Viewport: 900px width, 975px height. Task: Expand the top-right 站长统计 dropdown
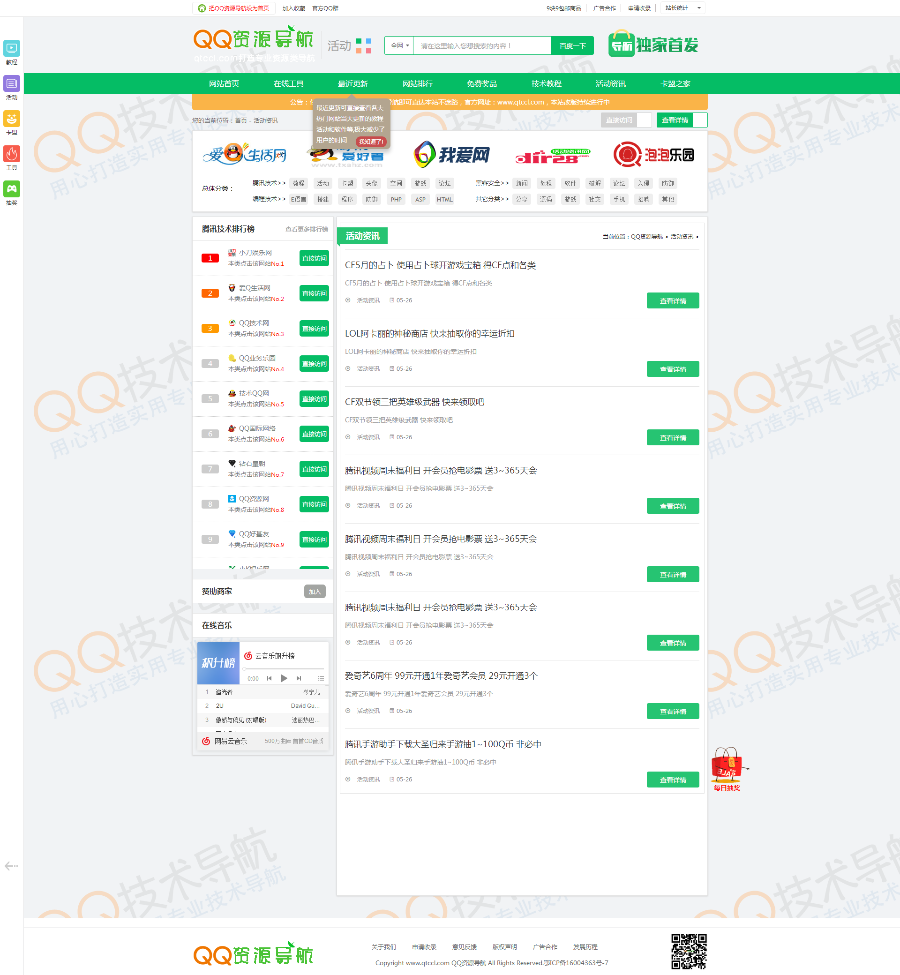tap(683, 8)
